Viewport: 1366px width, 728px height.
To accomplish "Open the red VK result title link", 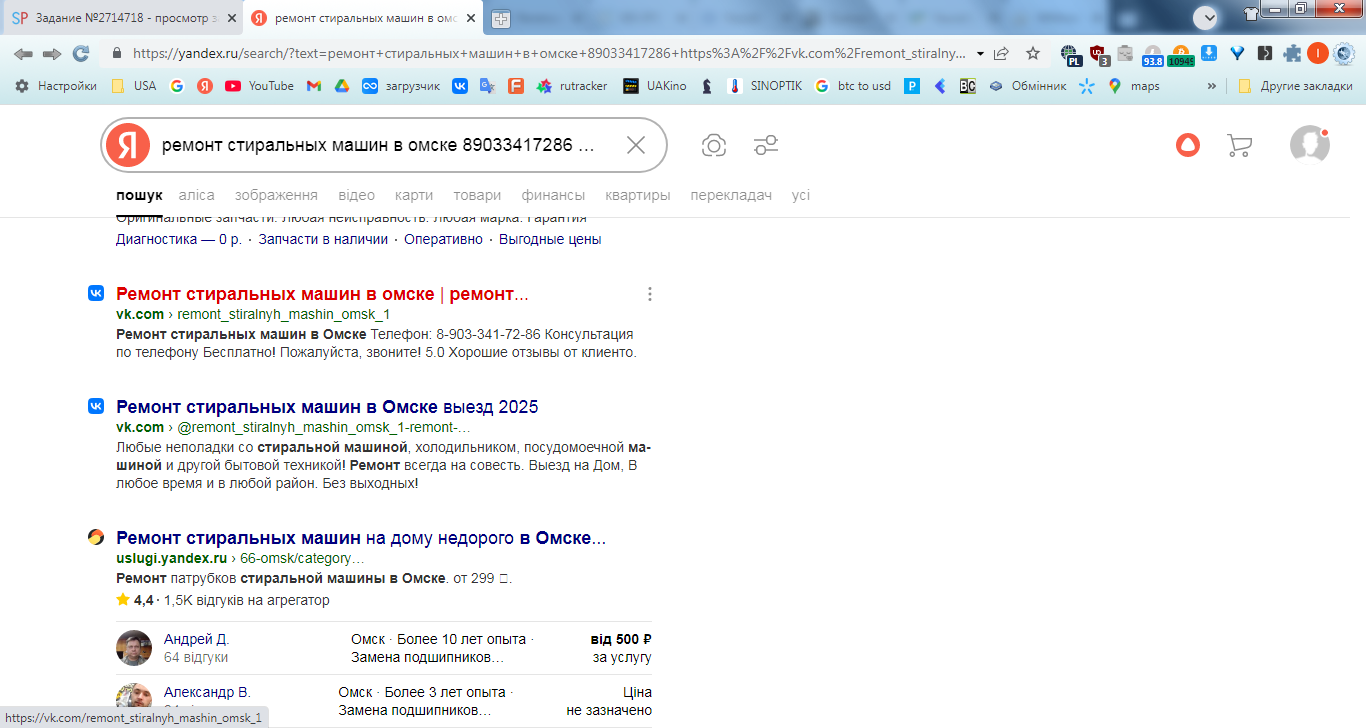I will [x=322, y=294].
